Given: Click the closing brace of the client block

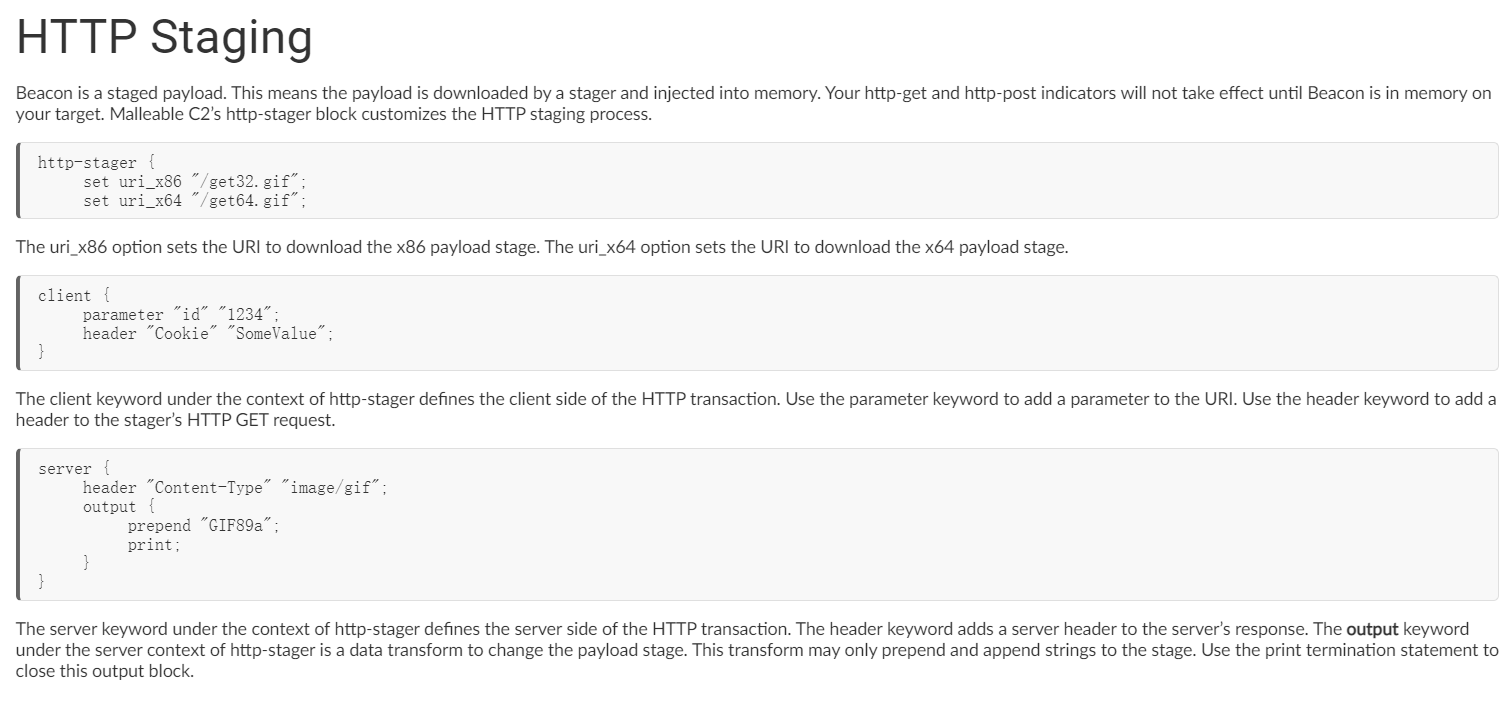Looking at the screenshot, I should 41,353.
